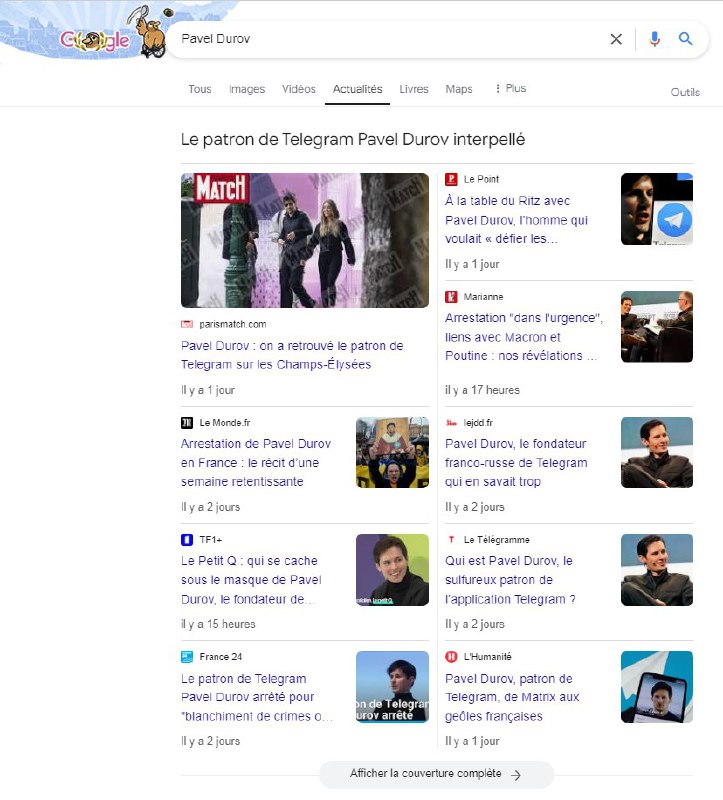Click the France 24 article thumbnail
Viewport: 723px width, 800px height.
[x=392, y=687]
